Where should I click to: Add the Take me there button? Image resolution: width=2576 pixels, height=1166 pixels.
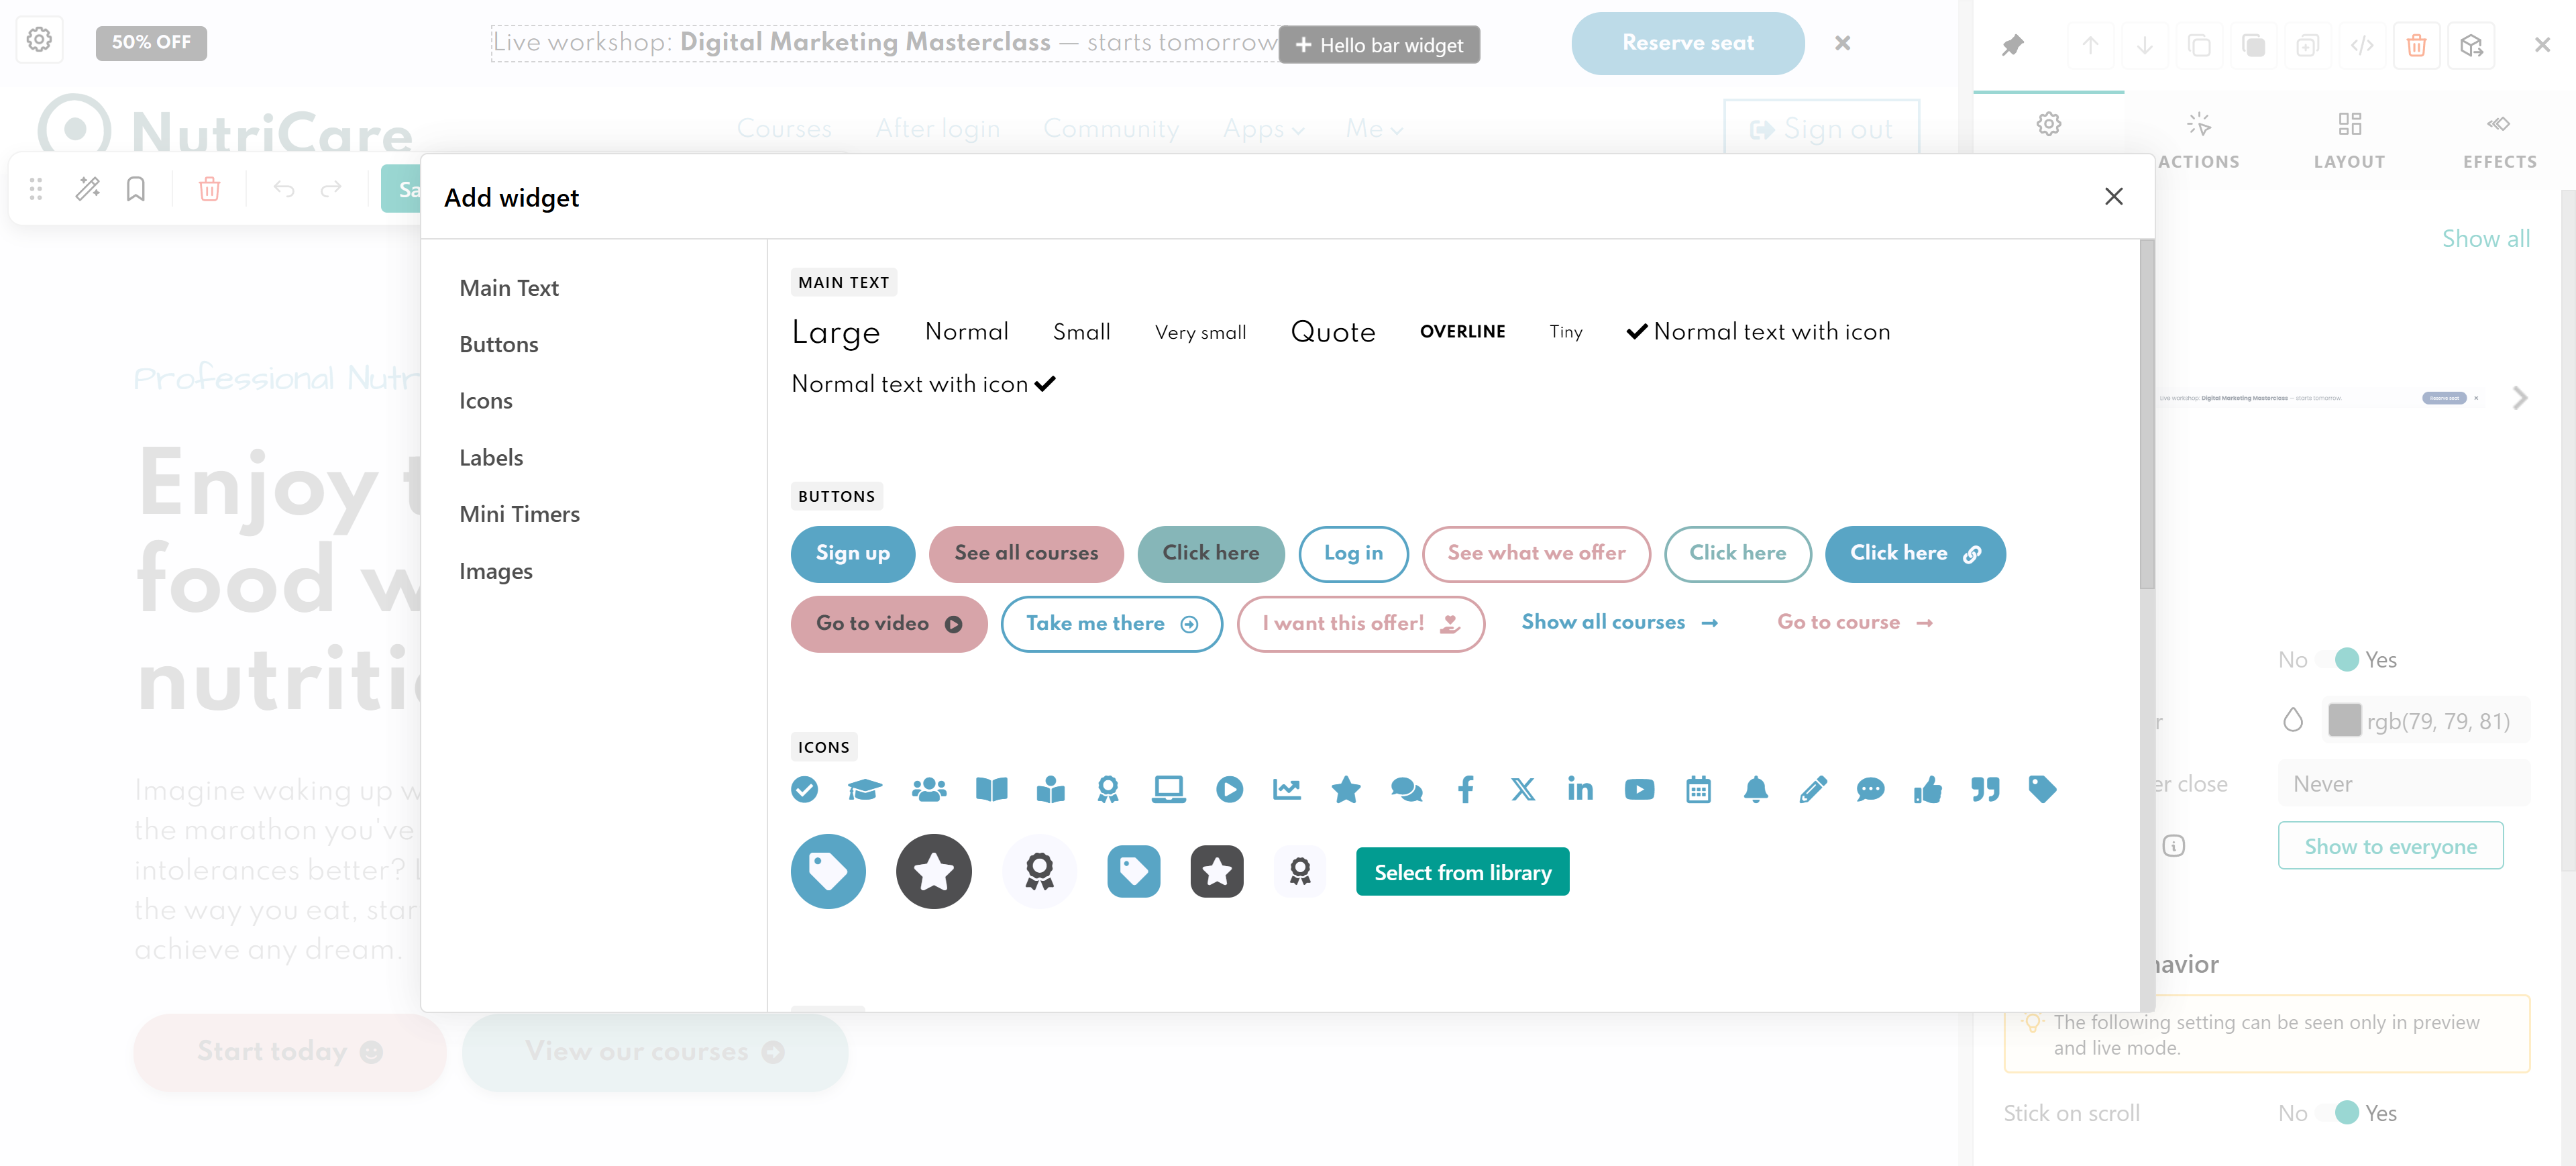click(1111, 623)
